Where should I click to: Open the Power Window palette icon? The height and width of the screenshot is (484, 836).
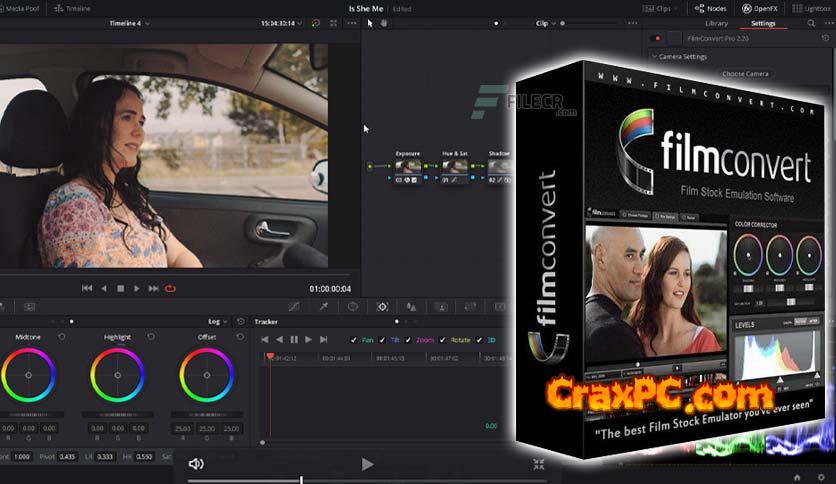(x=353, y=306)
